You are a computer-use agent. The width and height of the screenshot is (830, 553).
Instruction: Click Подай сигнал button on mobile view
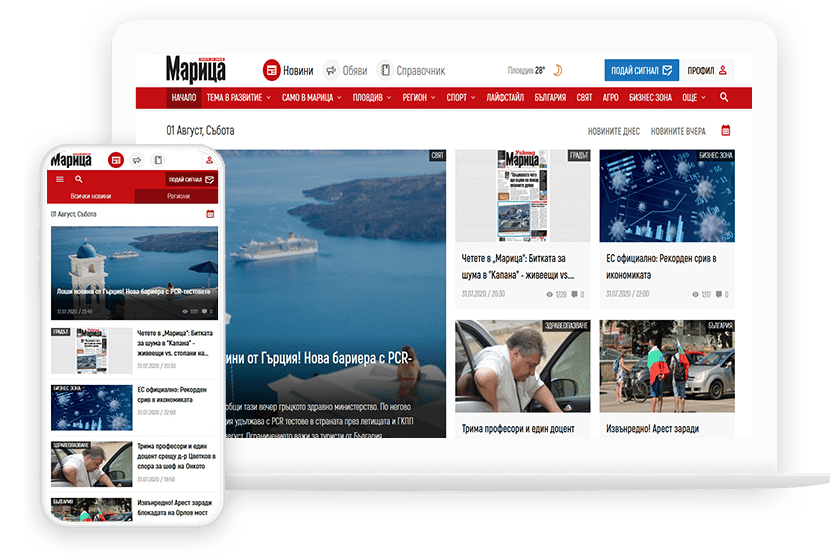coord(191,179)
